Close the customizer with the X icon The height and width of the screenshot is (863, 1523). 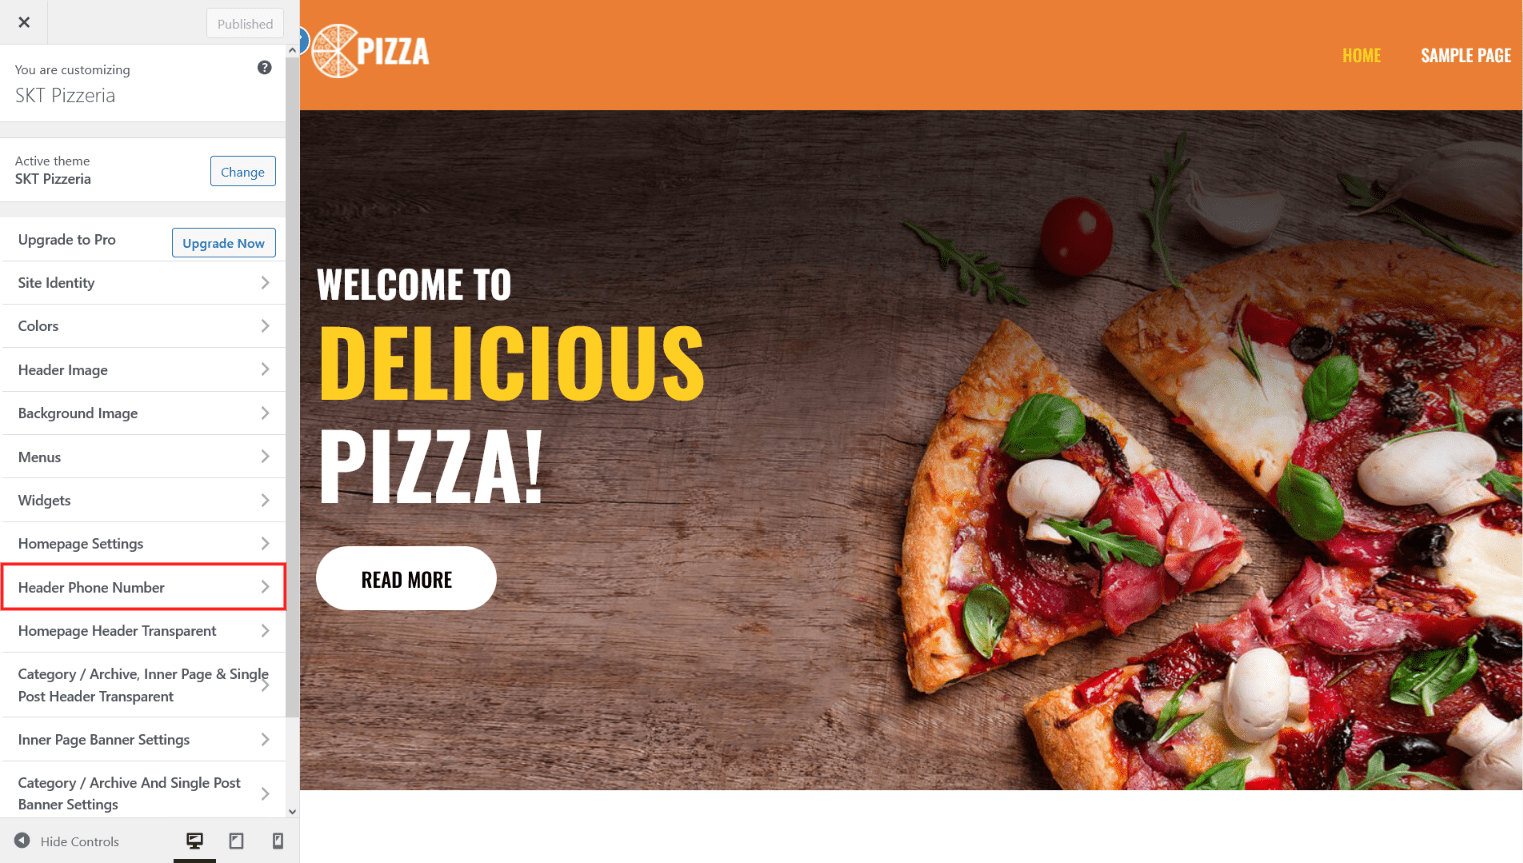click(x=24, y=22)
